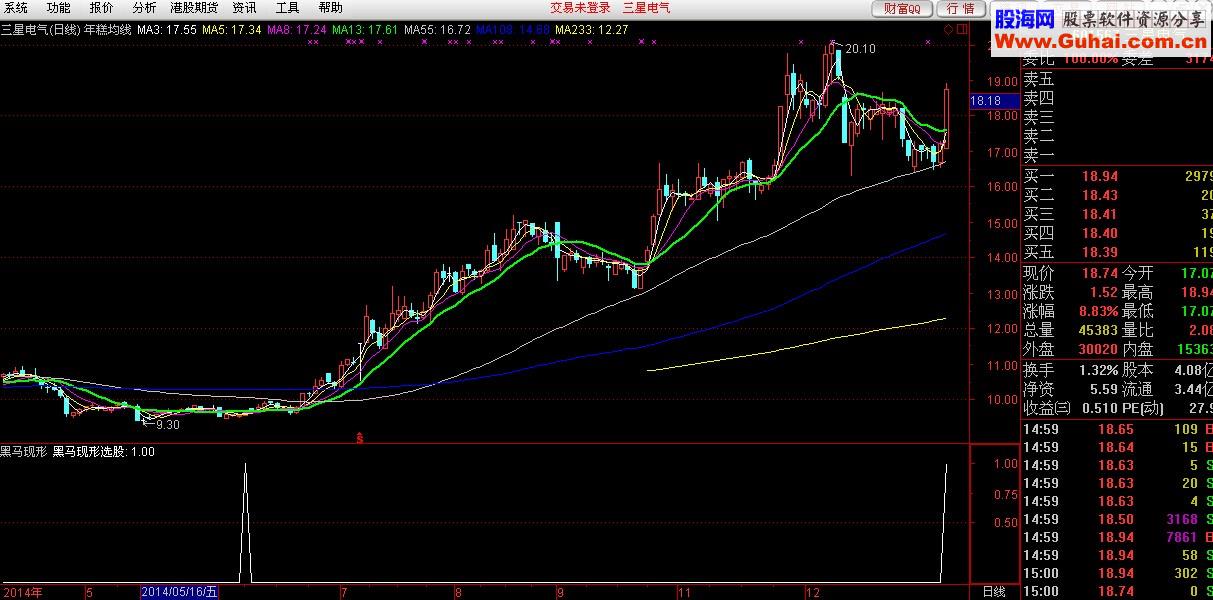Click the 交易未登录 trading login link
The height and width of the screenshot is (600, 1213).
pyautogui.click(x=580, y=8)
